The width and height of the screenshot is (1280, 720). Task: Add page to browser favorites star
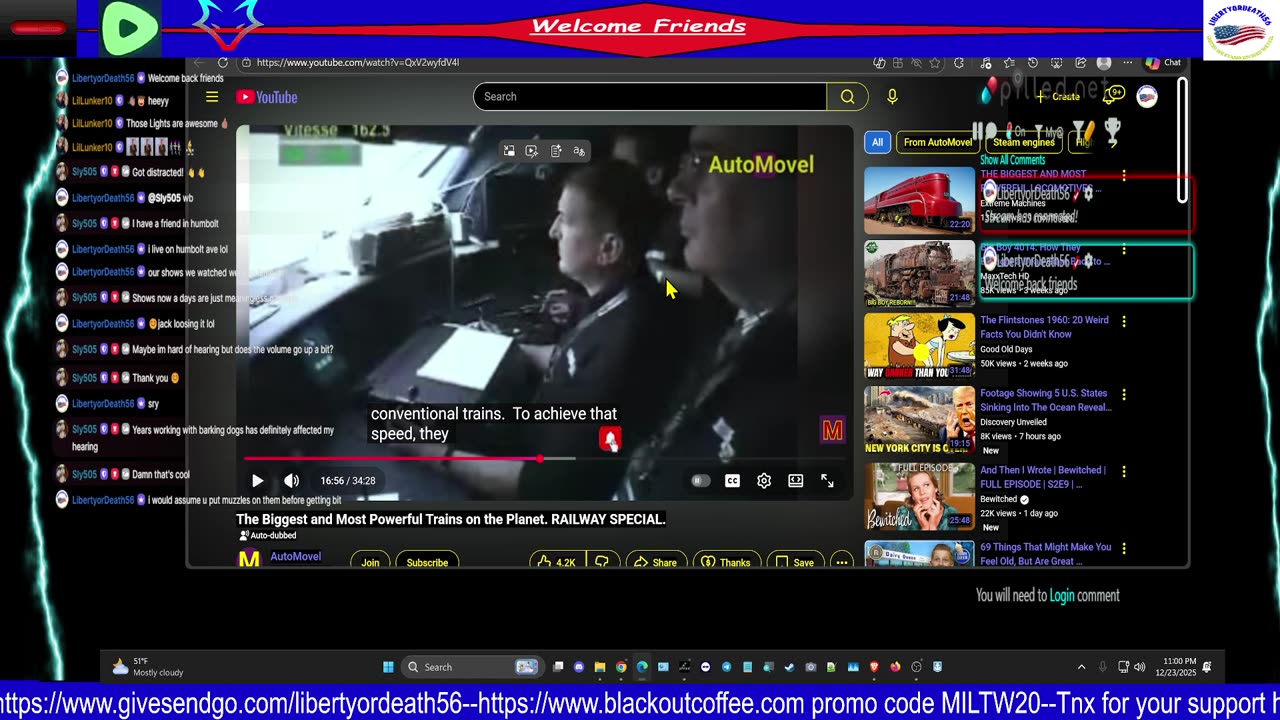pyautogui.click(x=934, y=62)
